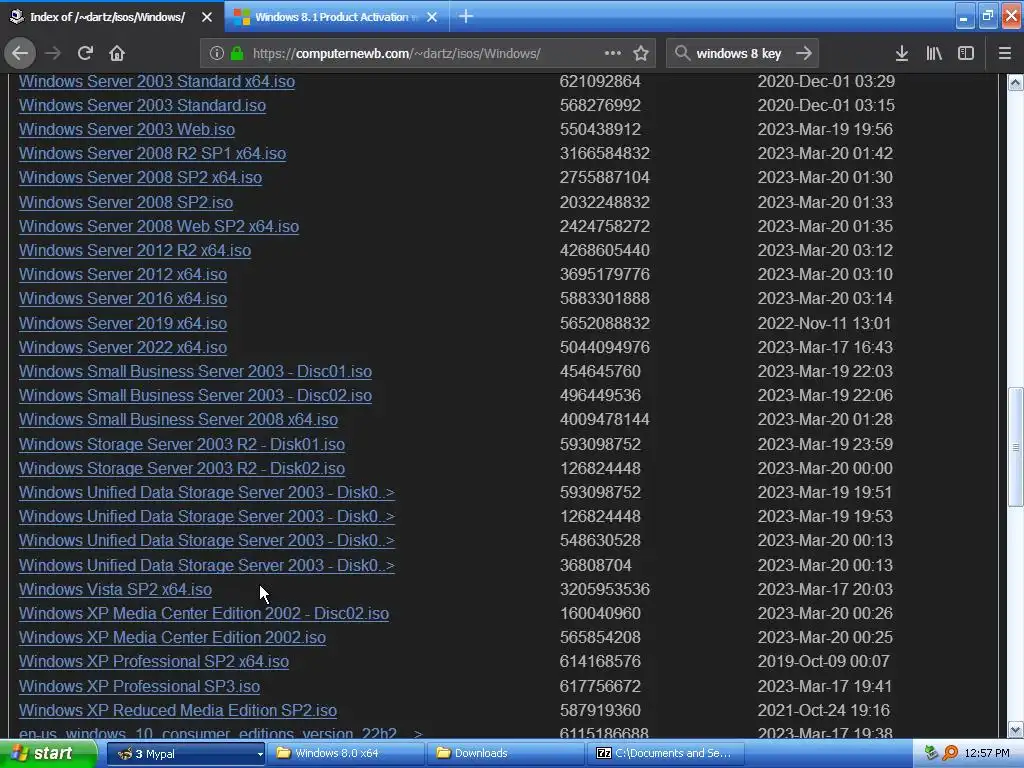Open Windows XP Reduced Media Edition SP2.iso
The width and height of the screenshot is (1024, 768).
click(178, 711)
